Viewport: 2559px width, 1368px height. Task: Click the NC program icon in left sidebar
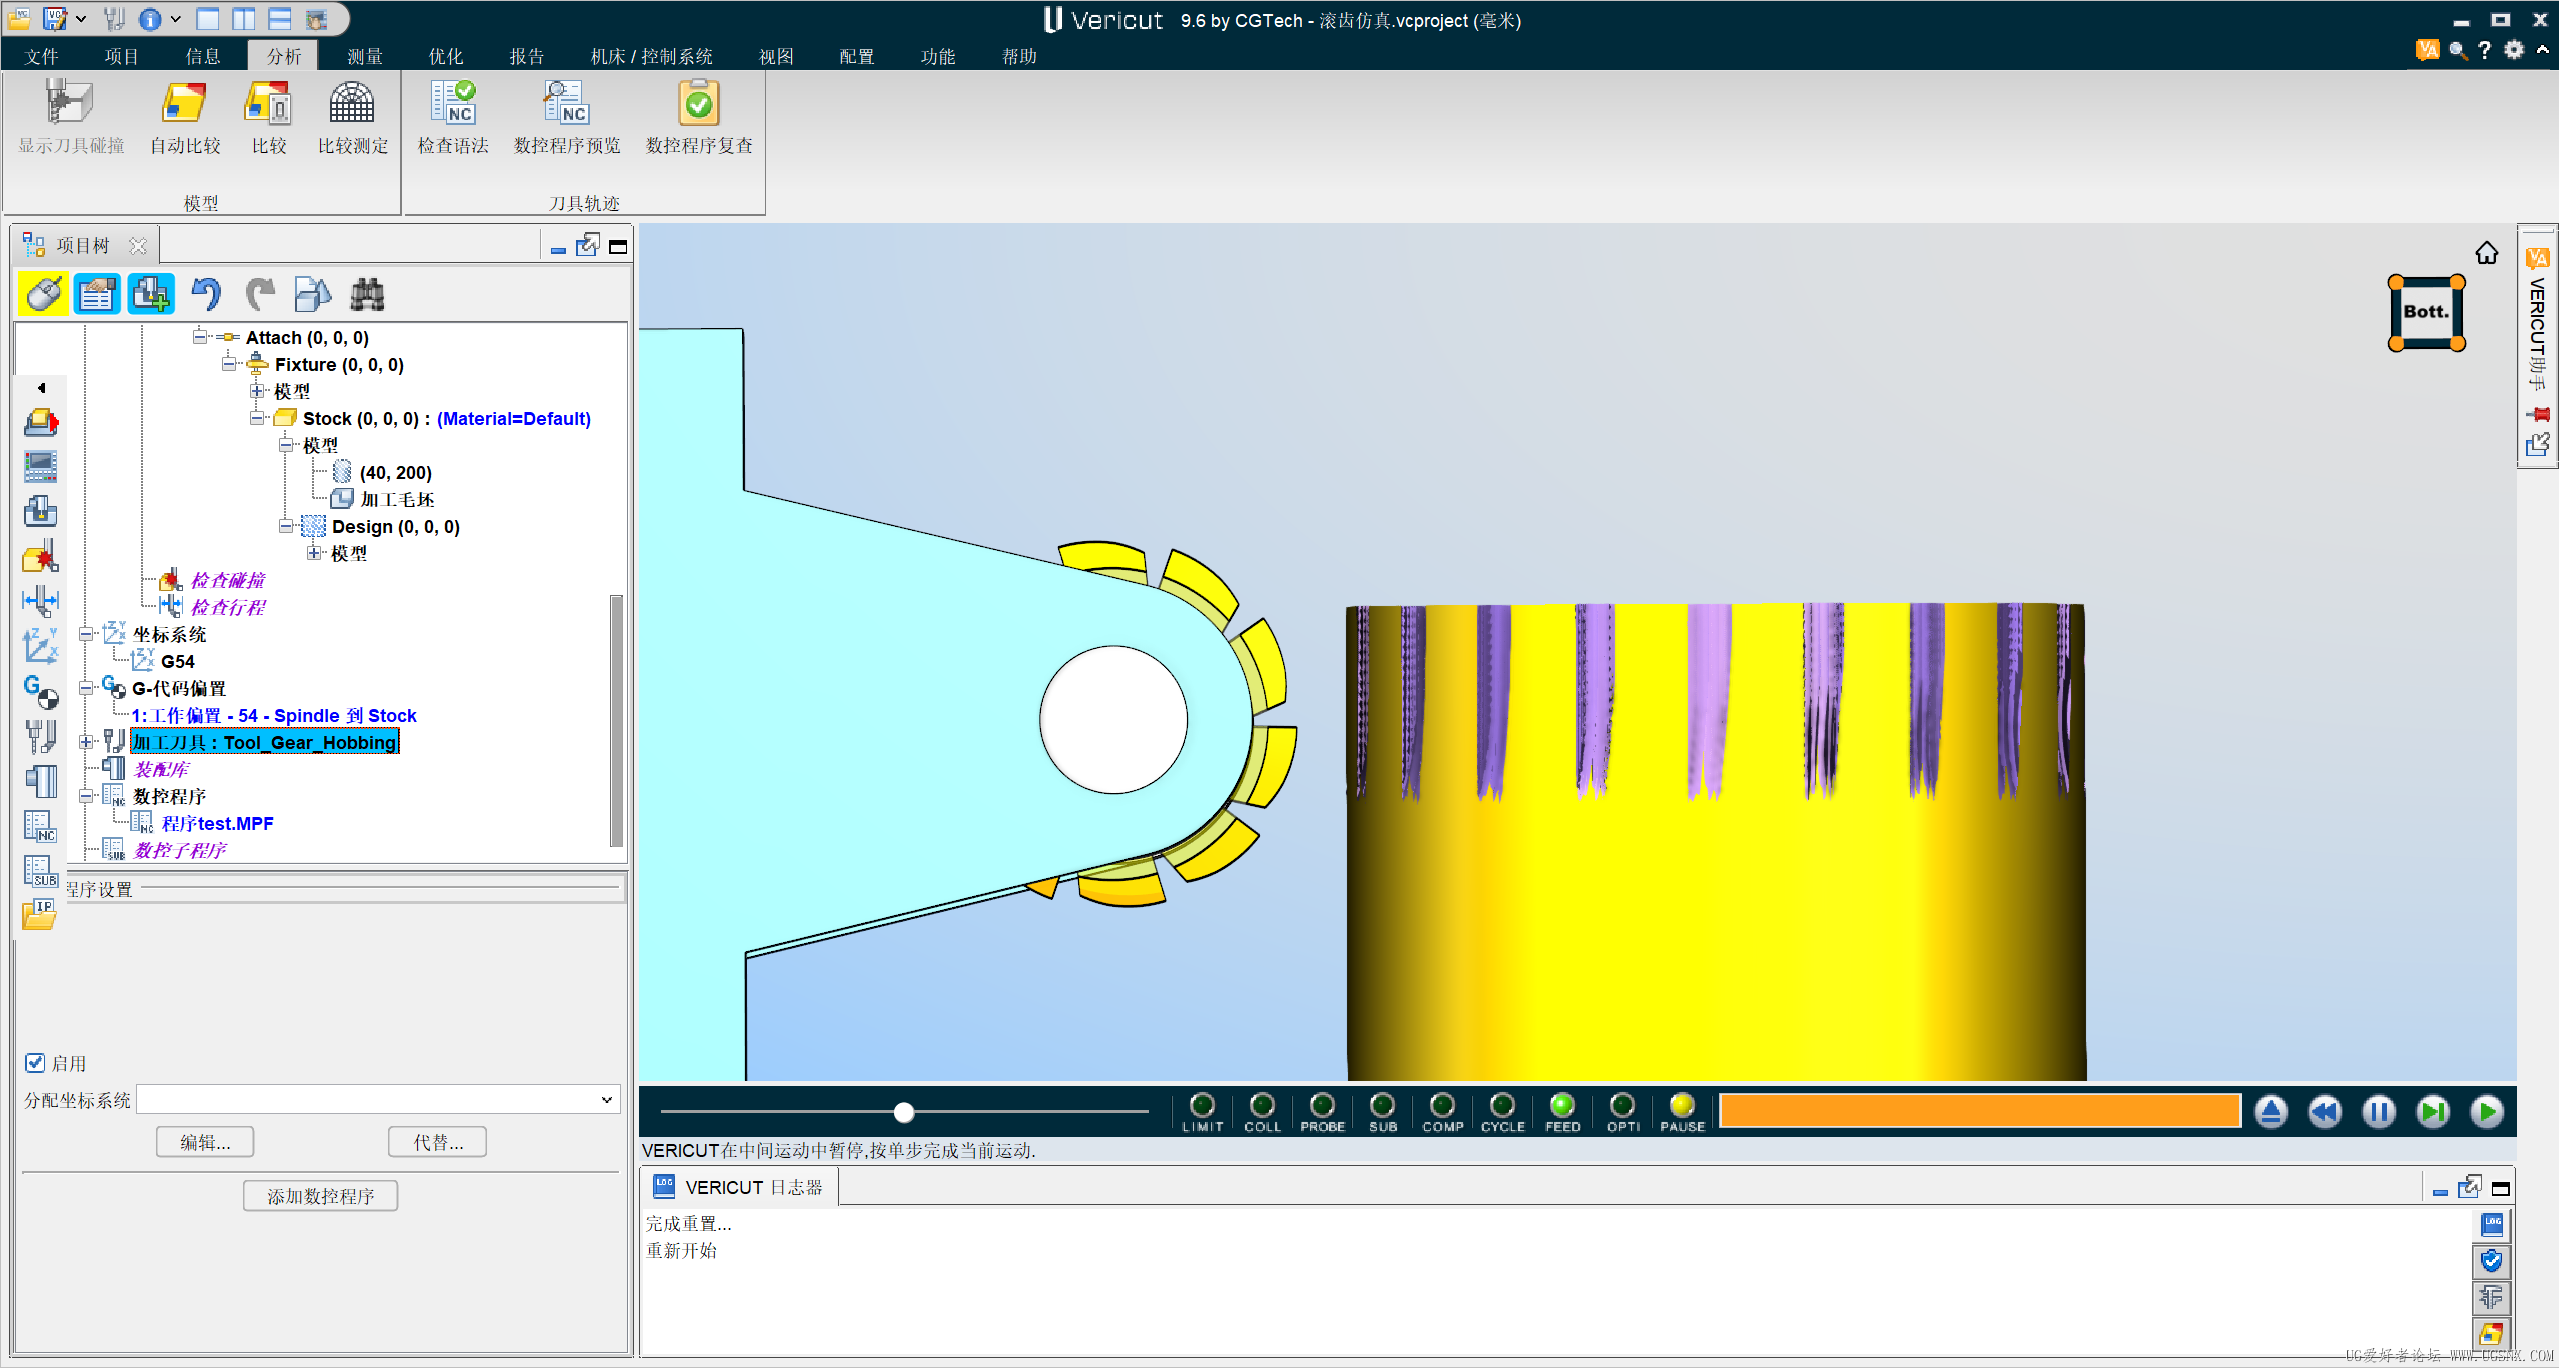coord(40,826)
